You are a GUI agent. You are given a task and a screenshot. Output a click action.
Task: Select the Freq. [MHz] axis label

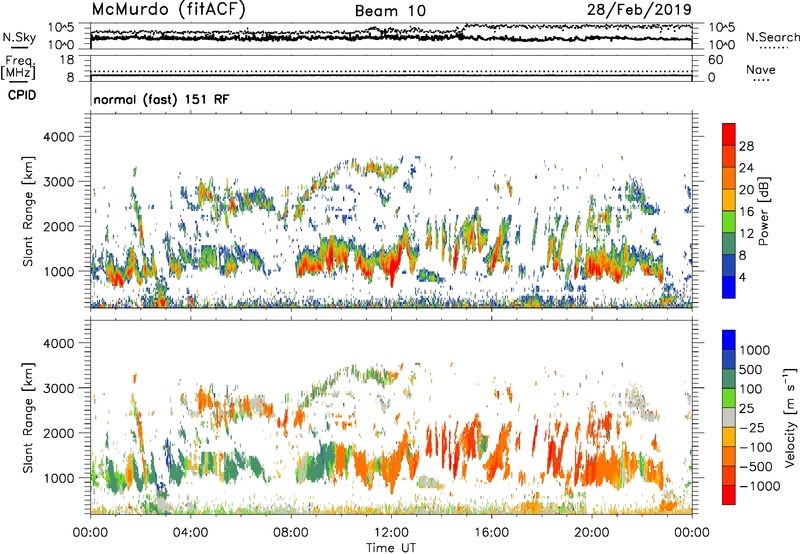(18, 67)
